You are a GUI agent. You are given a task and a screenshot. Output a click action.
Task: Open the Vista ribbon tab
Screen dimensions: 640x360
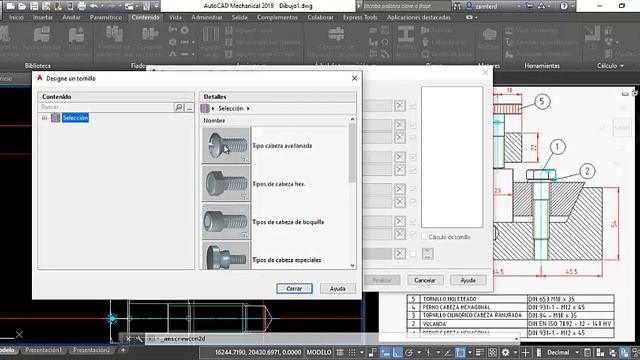click(x=175, y=18)
